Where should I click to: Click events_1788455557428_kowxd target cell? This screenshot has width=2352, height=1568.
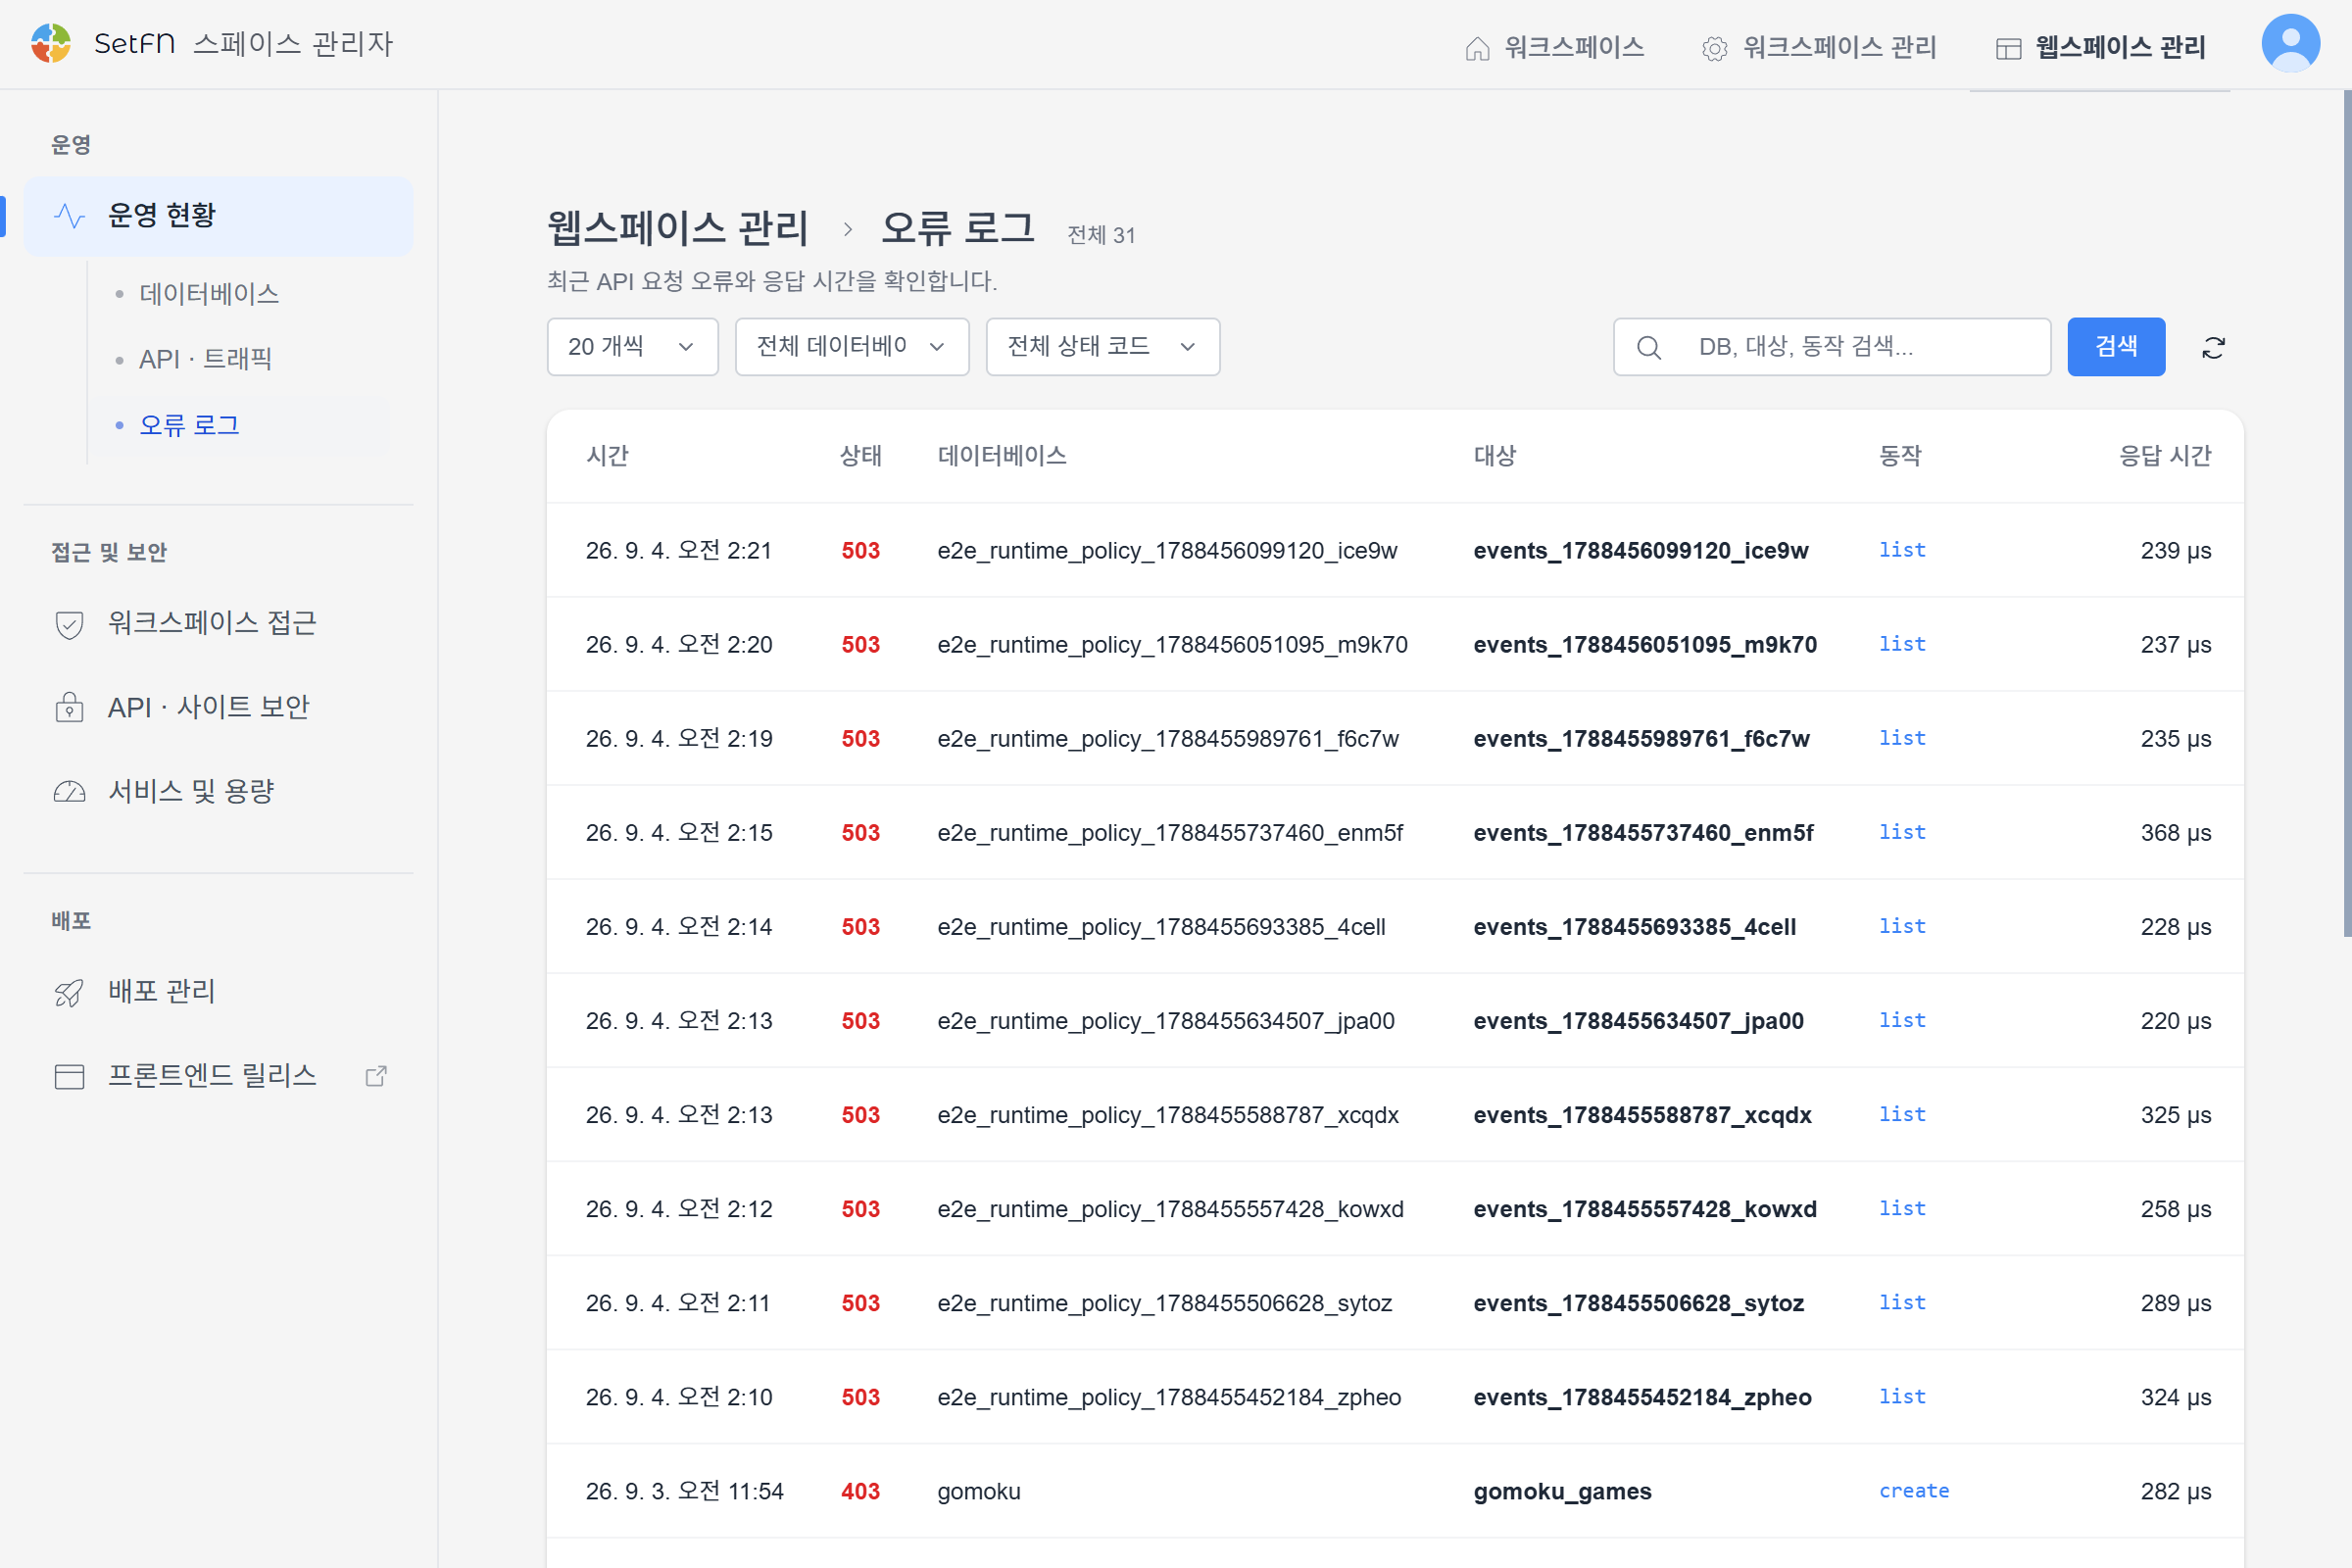coord(1645,1209)
